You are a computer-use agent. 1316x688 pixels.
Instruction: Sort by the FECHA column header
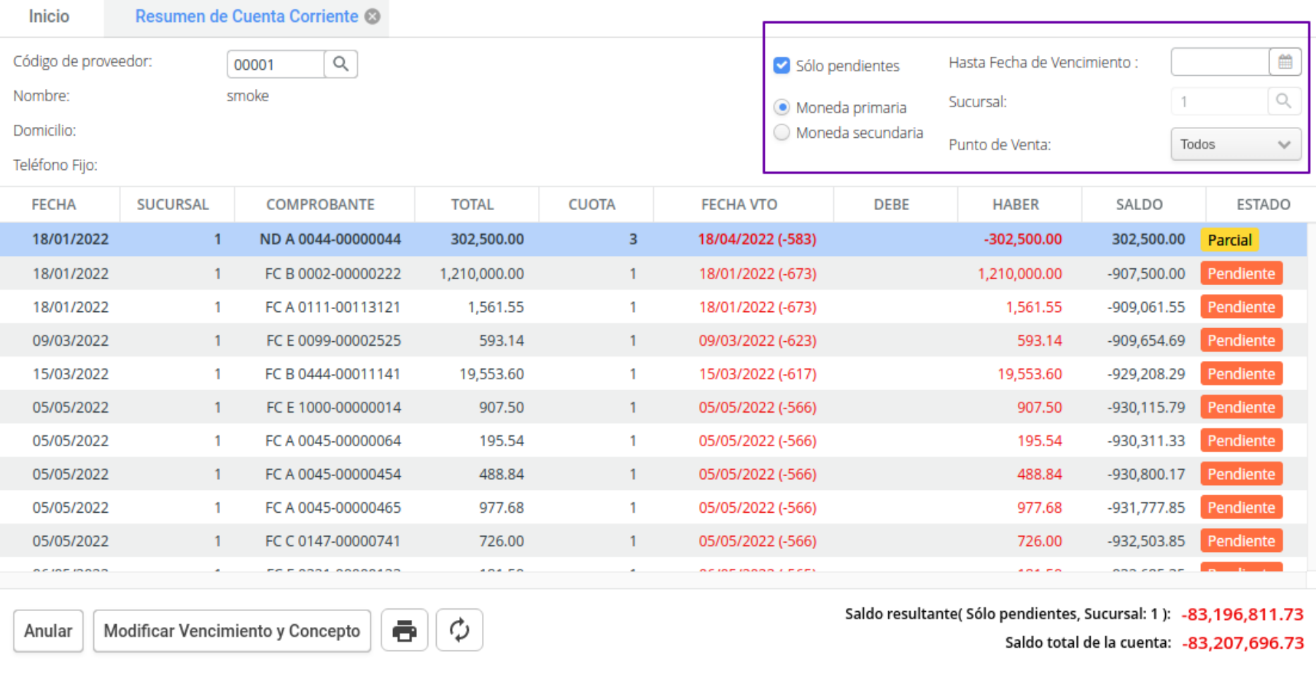pyautogui.click(x=54, y=204)
